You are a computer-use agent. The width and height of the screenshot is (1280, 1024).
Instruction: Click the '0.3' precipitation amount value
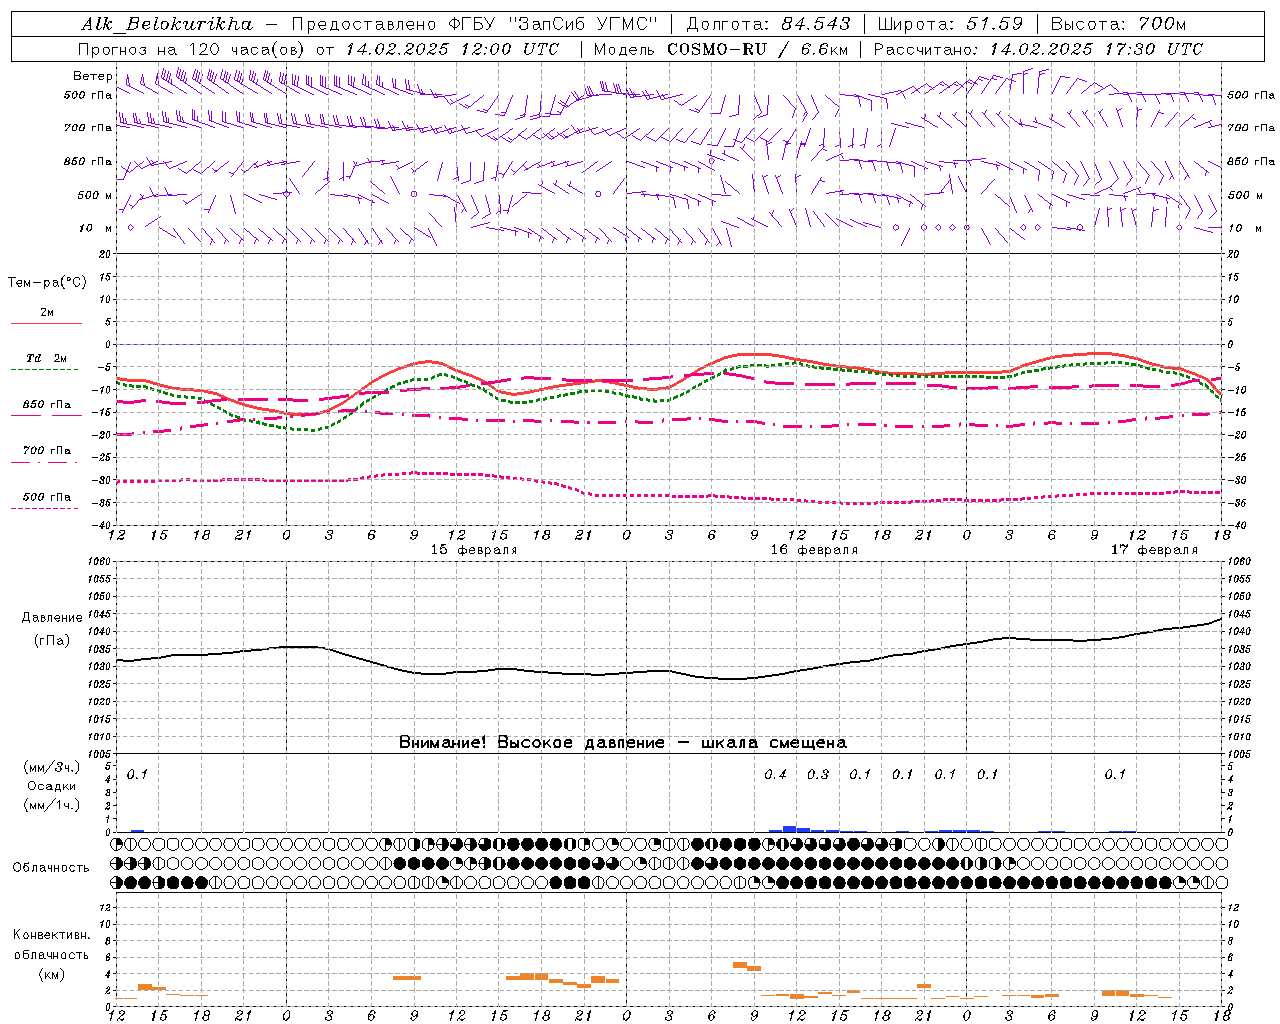pos(818,774)
